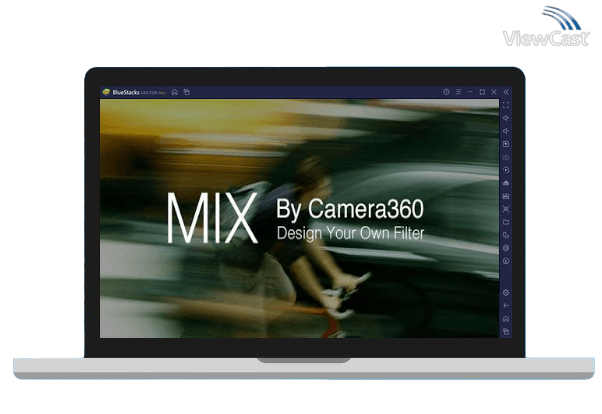
Task: Open the multi-window tabs icon in title bar
Action: (187, 92)
